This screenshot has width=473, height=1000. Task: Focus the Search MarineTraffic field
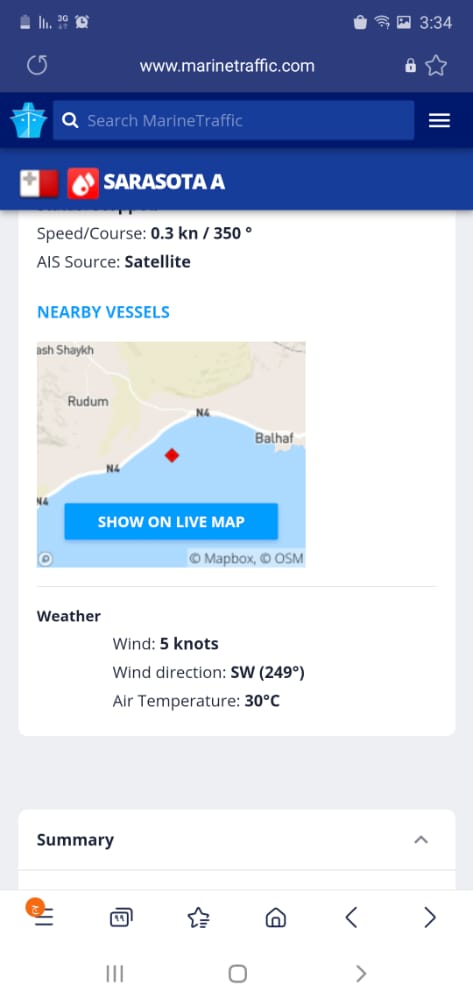233,120
